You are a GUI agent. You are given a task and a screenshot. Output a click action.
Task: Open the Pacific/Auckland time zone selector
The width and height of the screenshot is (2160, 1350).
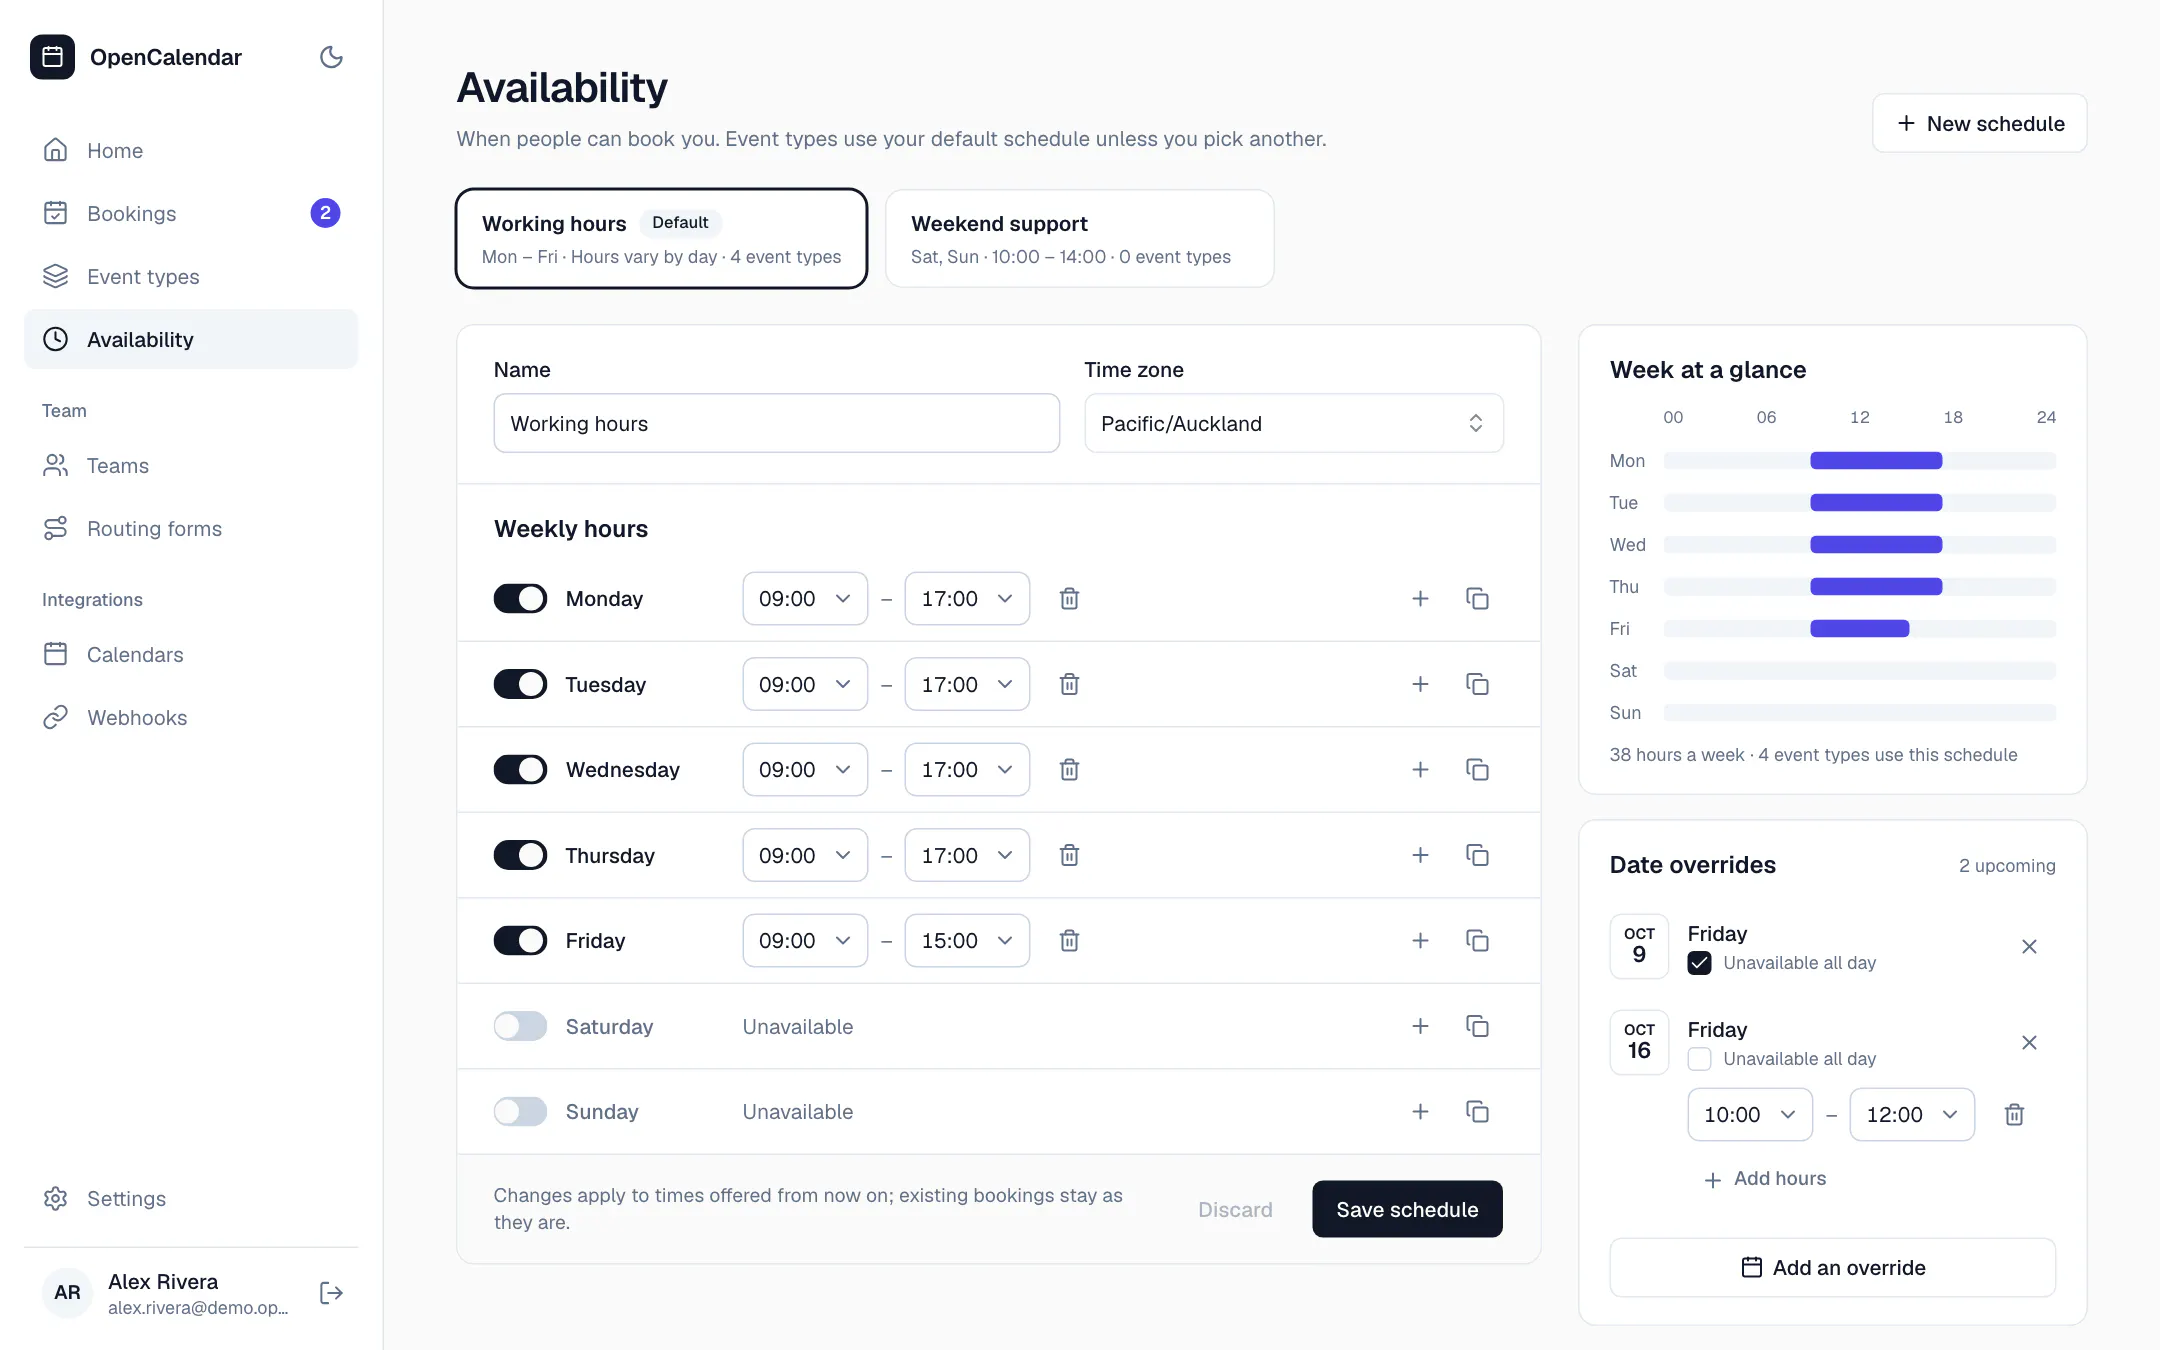pyautogui.click(x=1293, y=423)
